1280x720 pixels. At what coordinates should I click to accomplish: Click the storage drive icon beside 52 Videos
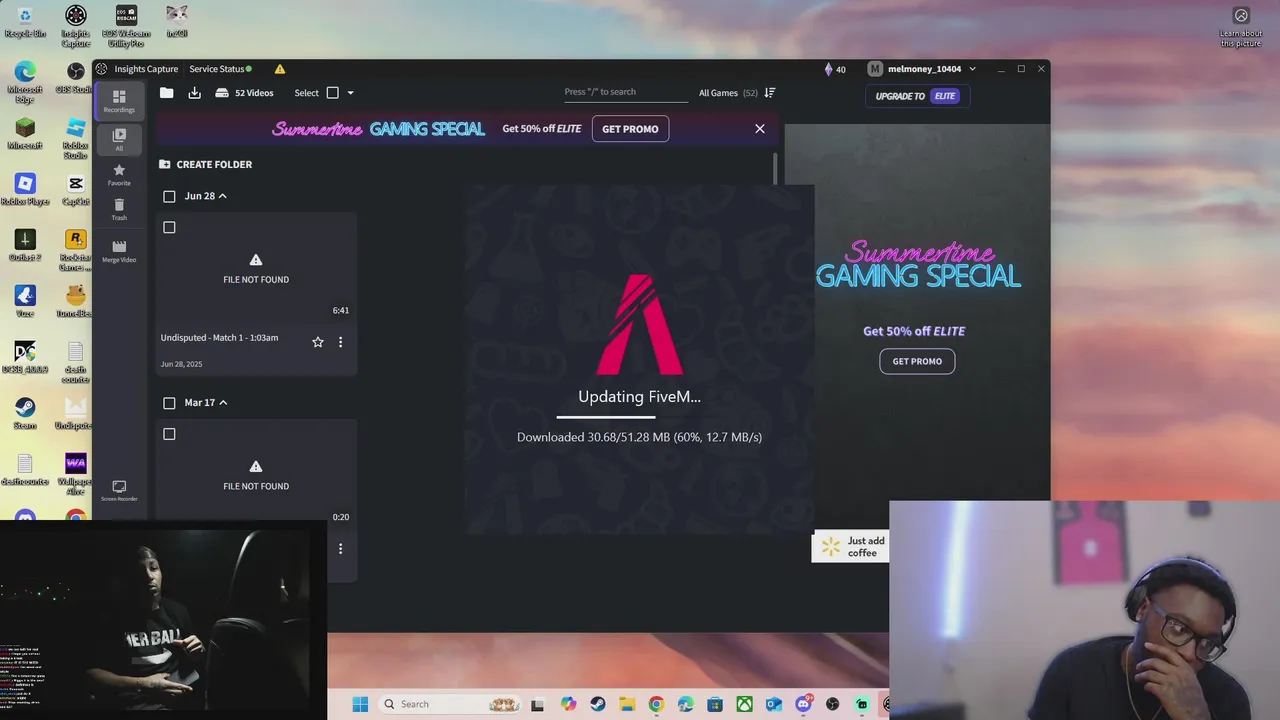click(x=222, y=93)
